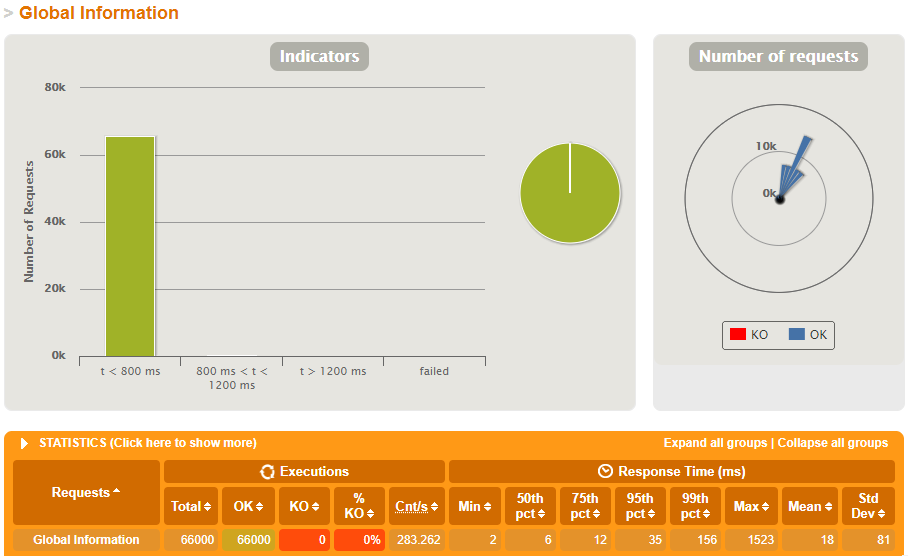908x556 pixels.
Task: Sort the Requests column header
Action: coord(86,492)
